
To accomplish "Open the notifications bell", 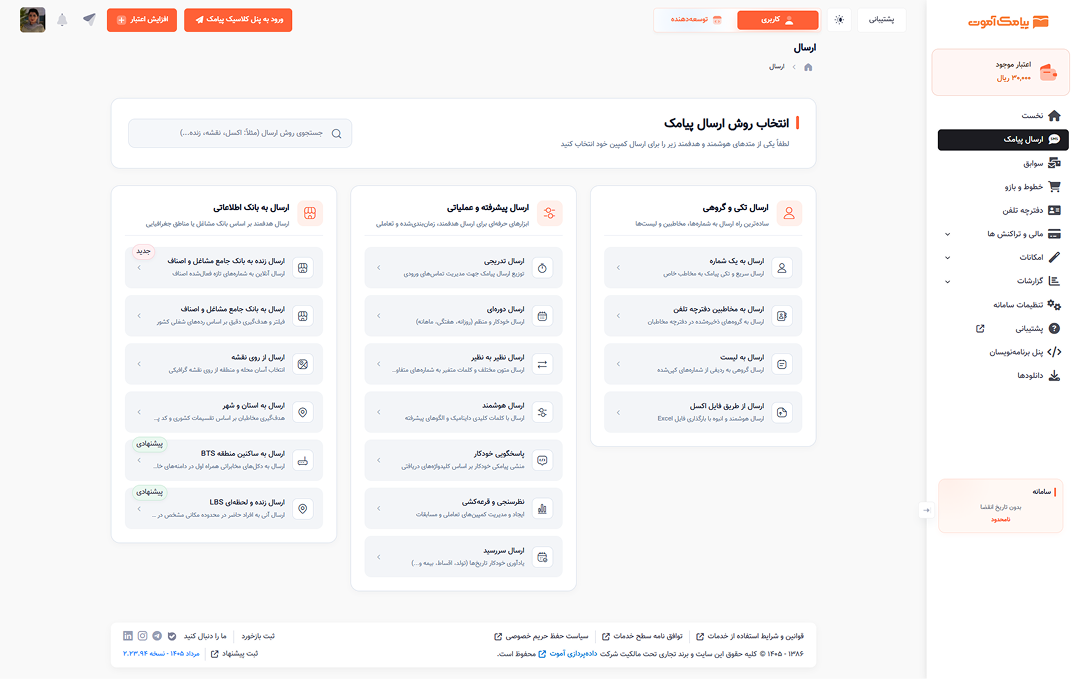I will pyautogui.click(x=62, y=20).
